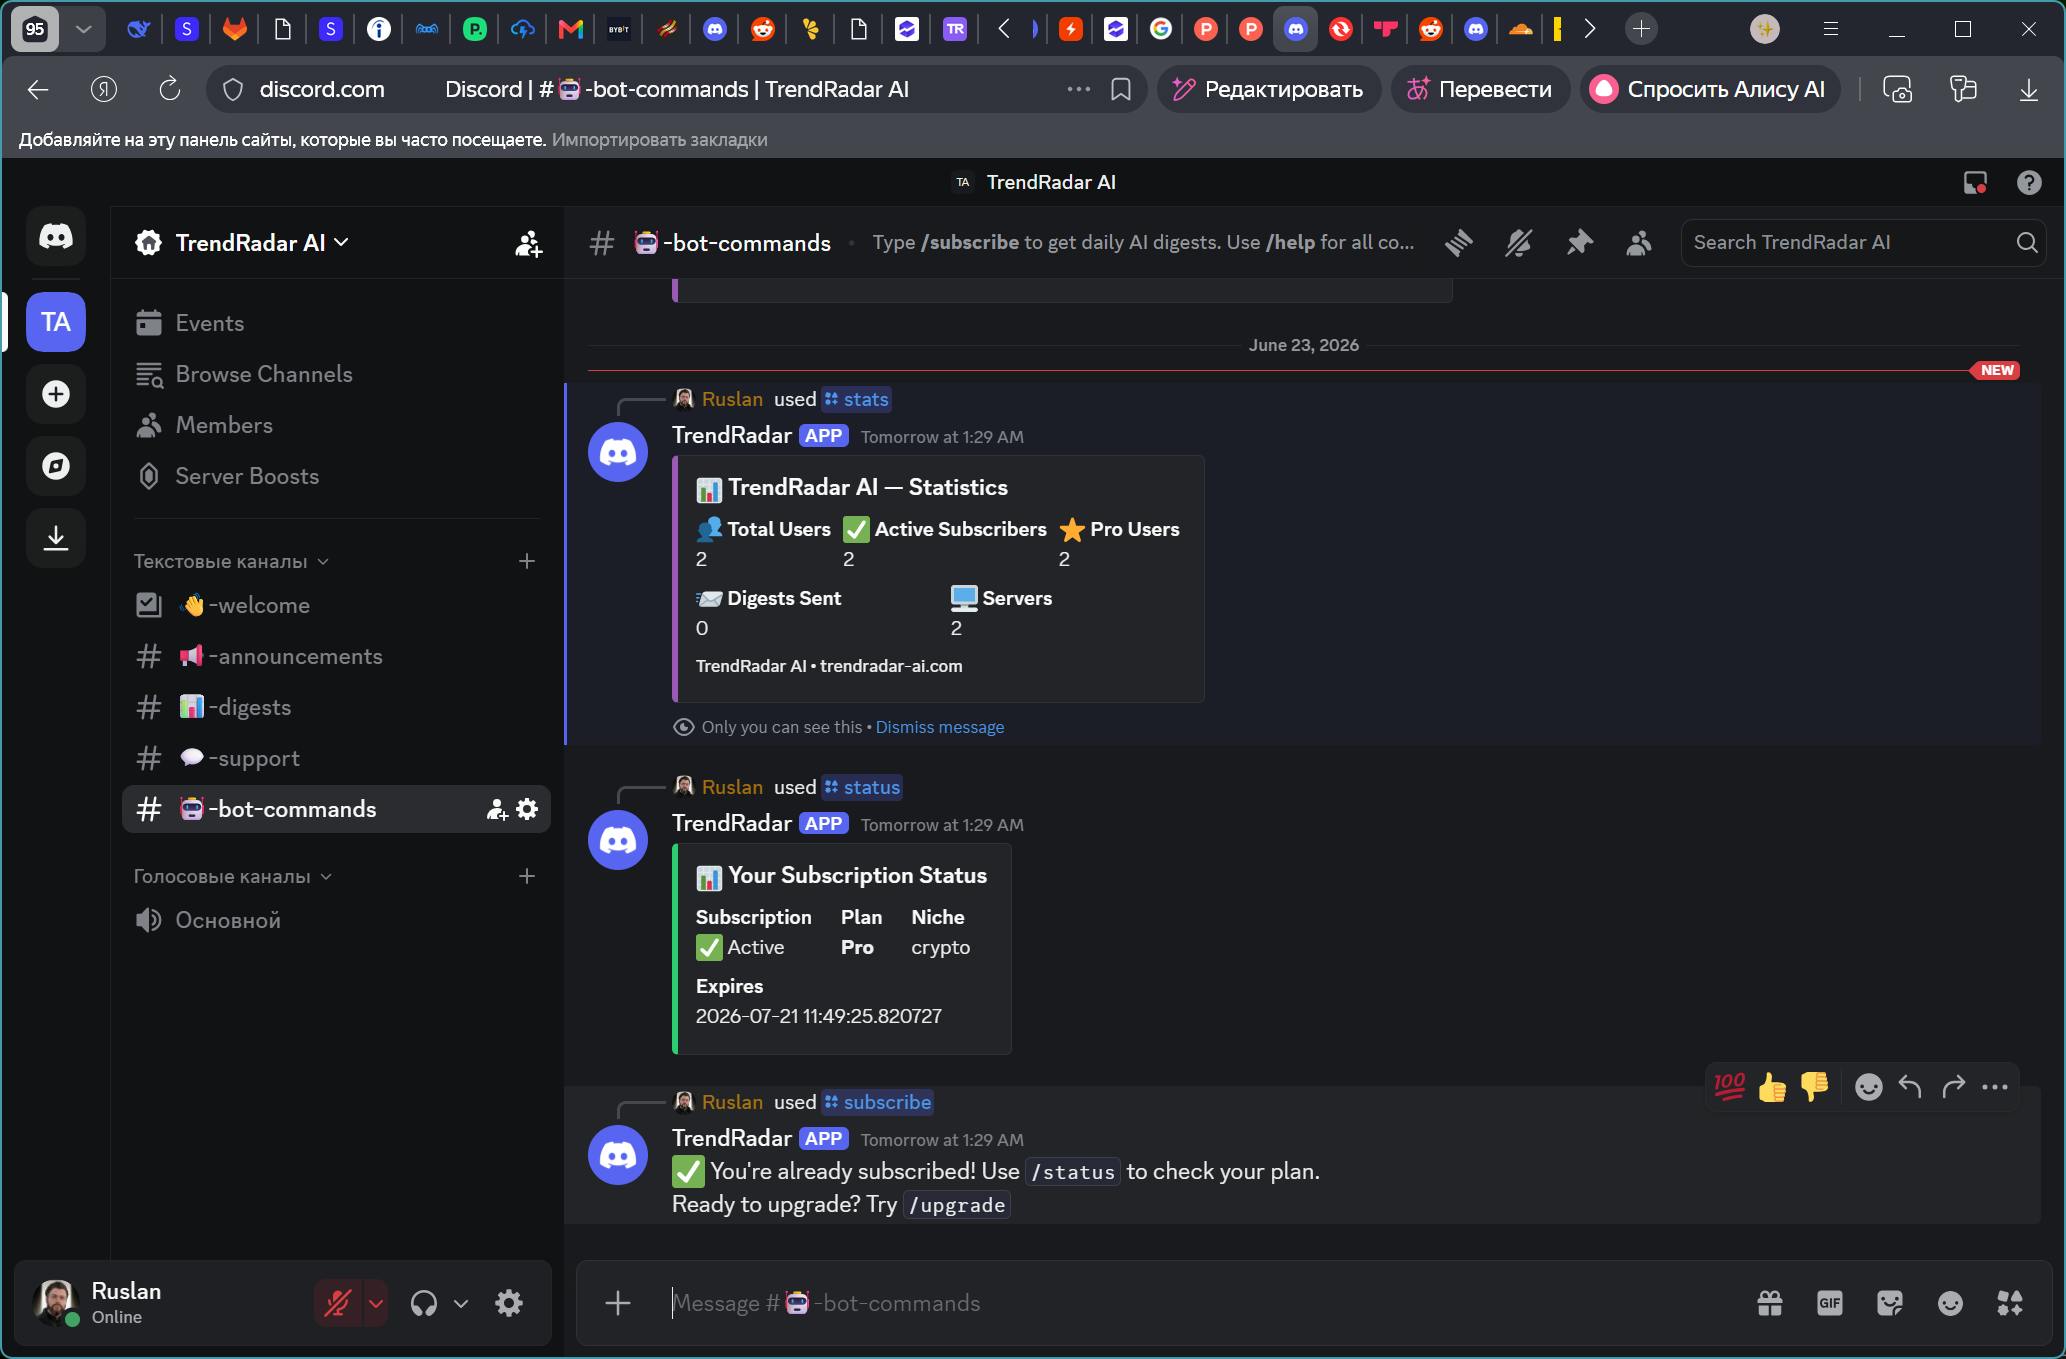
Task: Switch to support channel
Action: [x=336, y=758]
